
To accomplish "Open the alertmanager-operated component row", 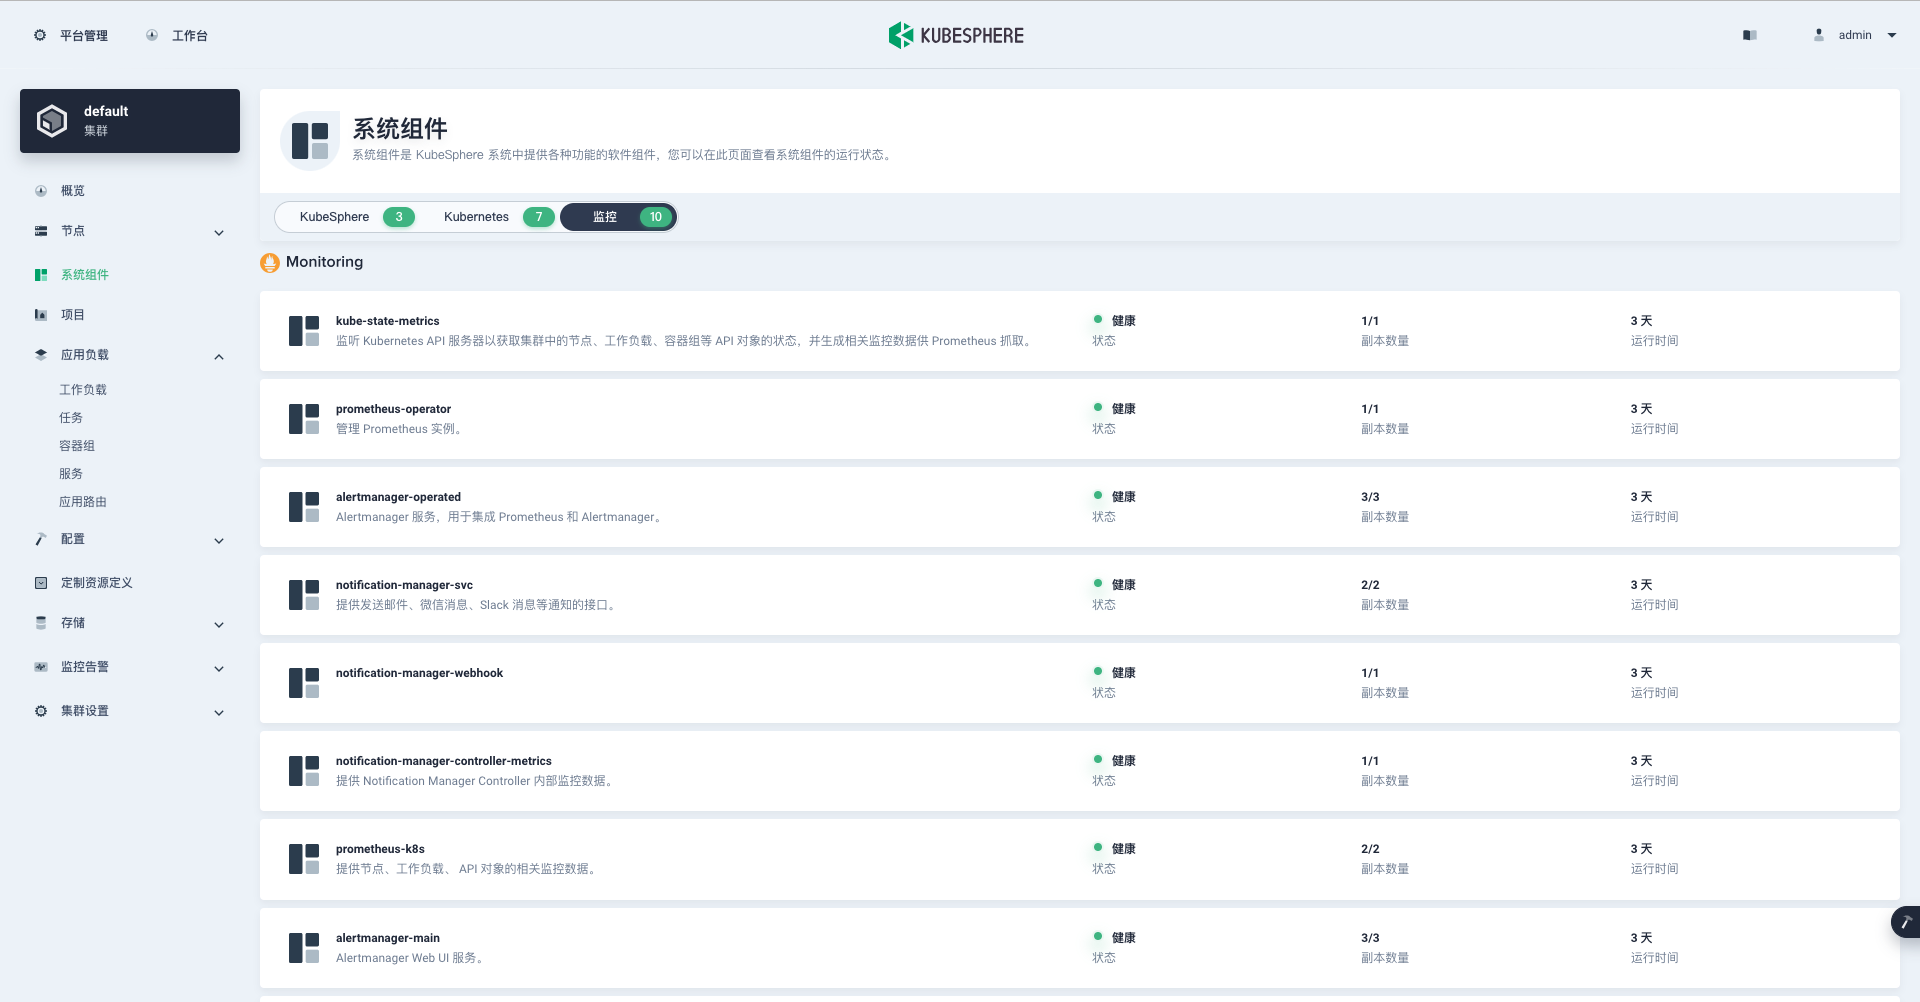I will [1079, 507].
